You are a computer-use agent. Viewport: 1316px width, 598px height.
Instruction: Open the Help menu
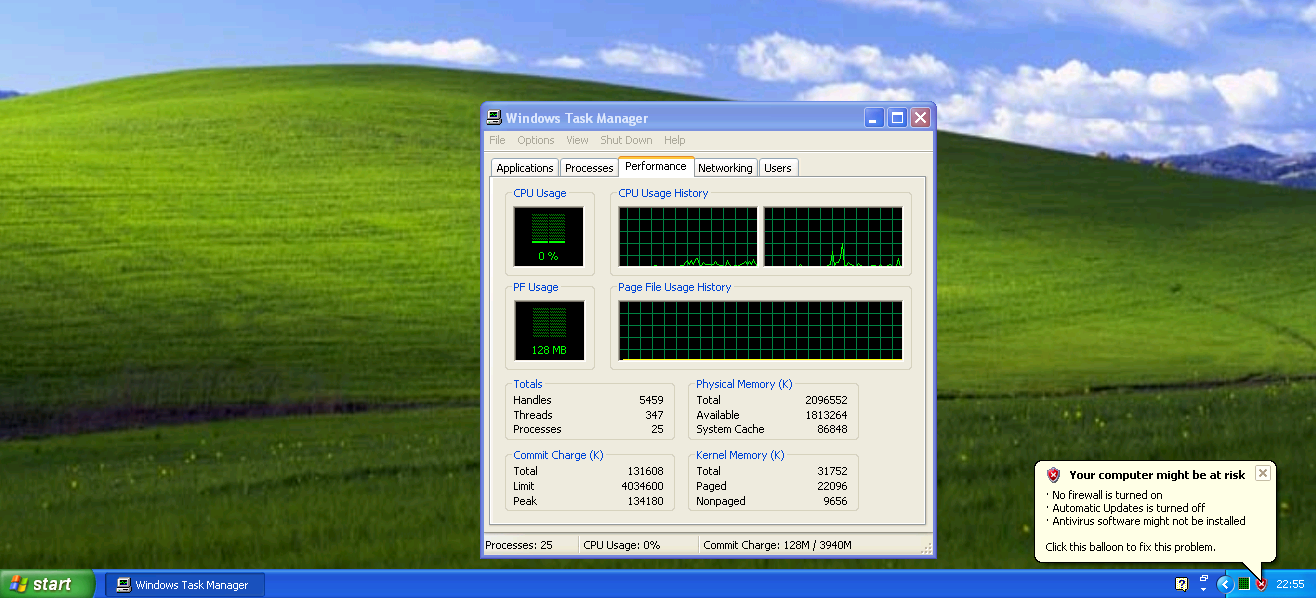(675, 140)
